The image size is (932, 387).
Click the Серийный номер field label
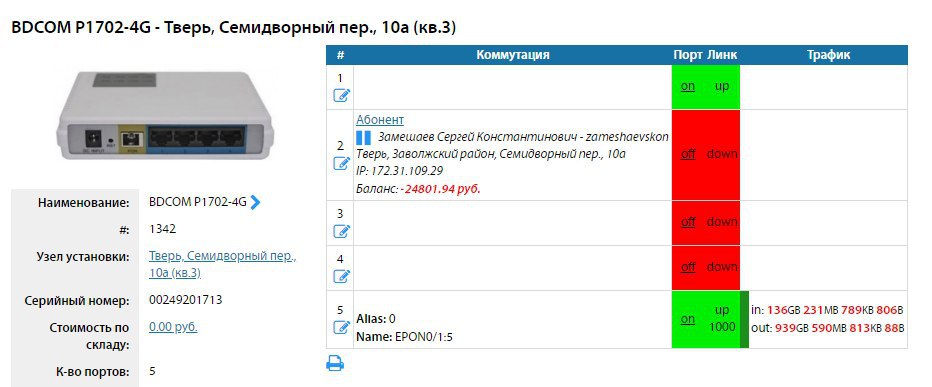(77, 301)
